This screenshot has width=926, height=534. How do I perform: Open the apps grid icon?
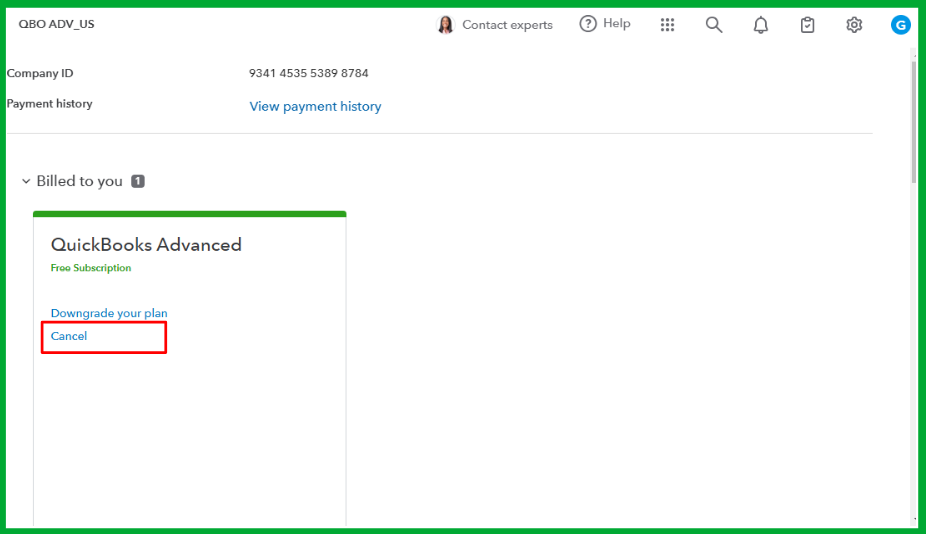click(x=667, y=25)
